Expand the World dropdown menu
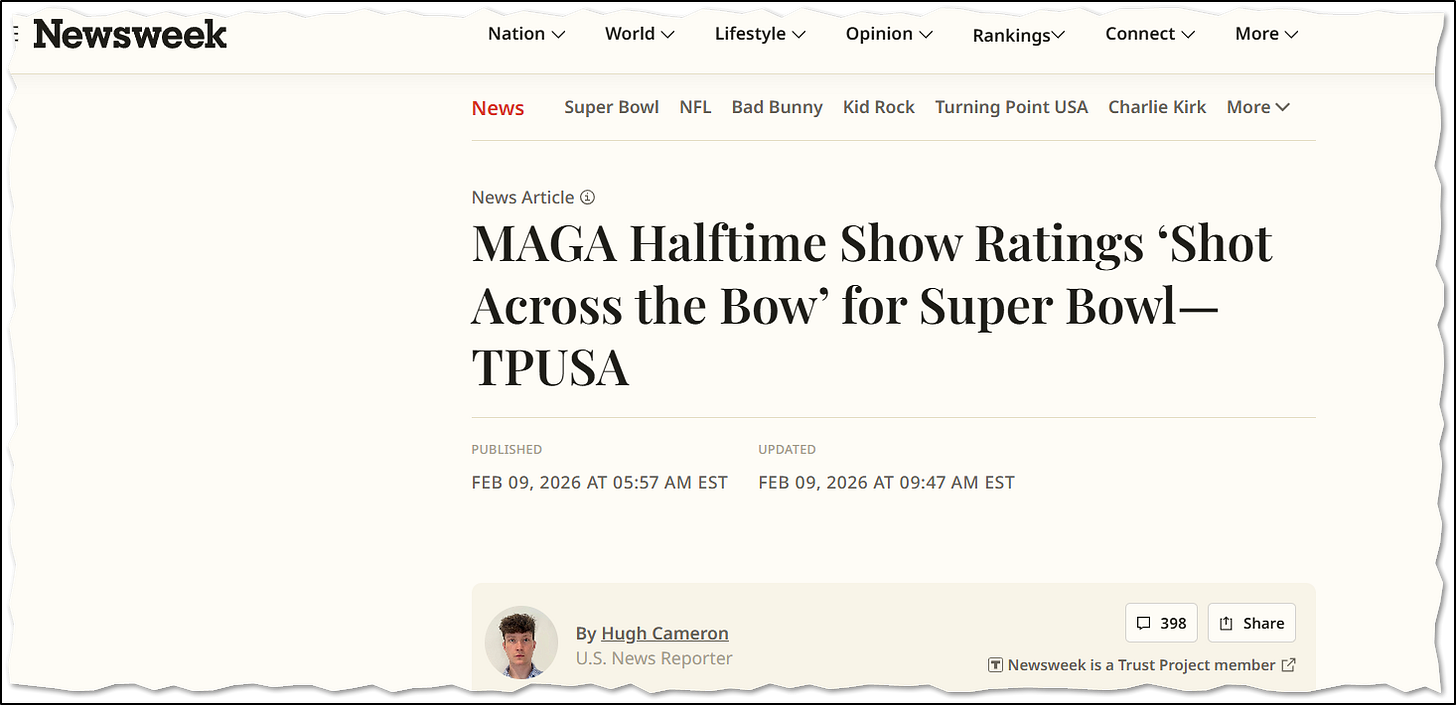The width and height of the screenshot is (1456, 705). [640, 34]
